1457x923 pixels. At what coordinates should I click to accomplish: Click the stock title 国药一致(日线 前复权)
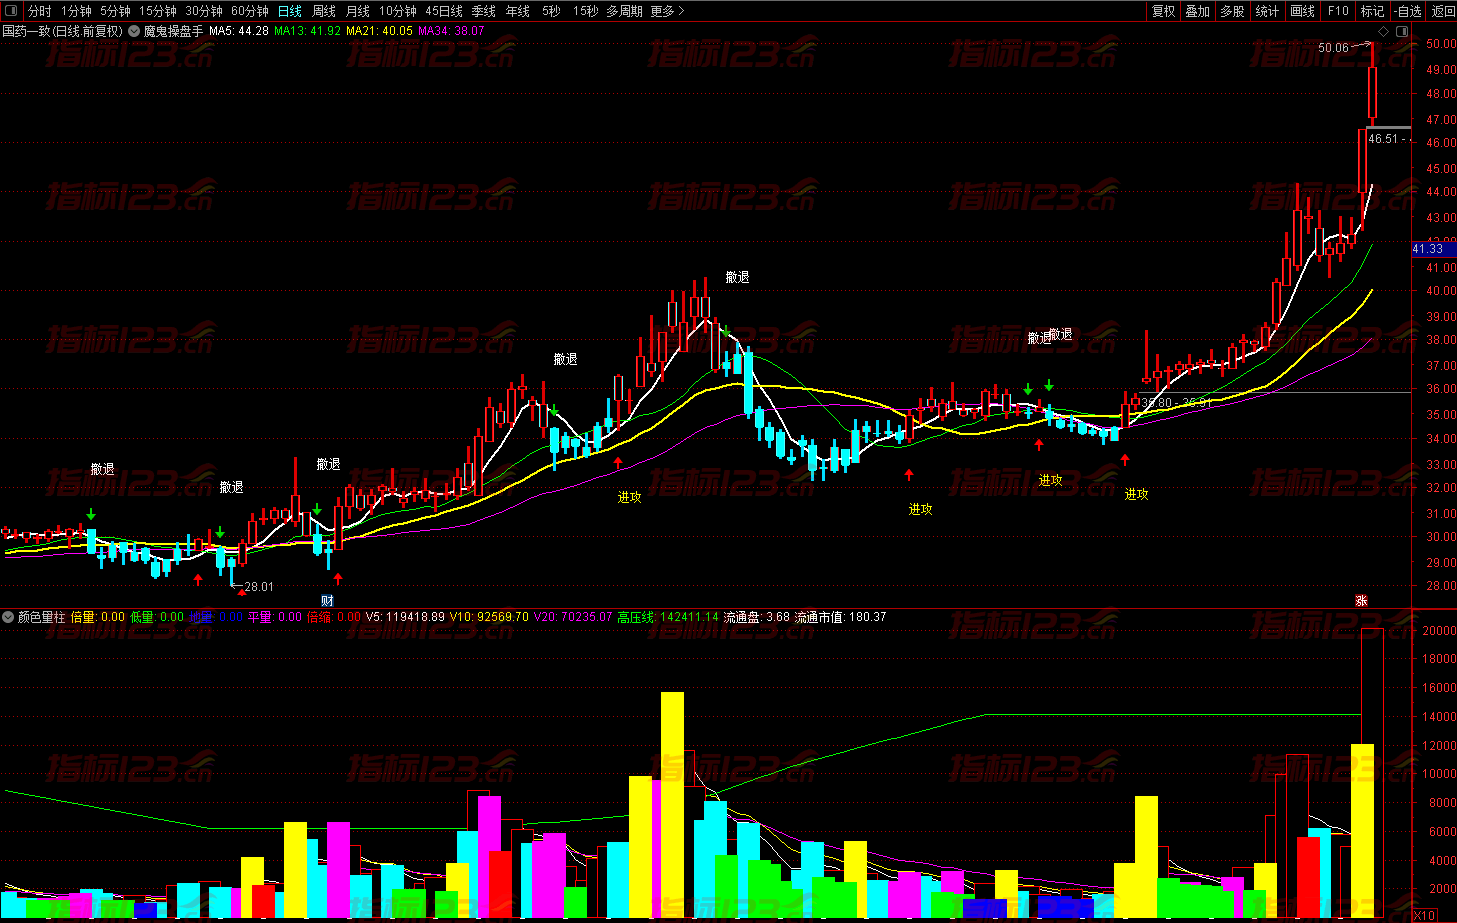click(x=63, y=31)
